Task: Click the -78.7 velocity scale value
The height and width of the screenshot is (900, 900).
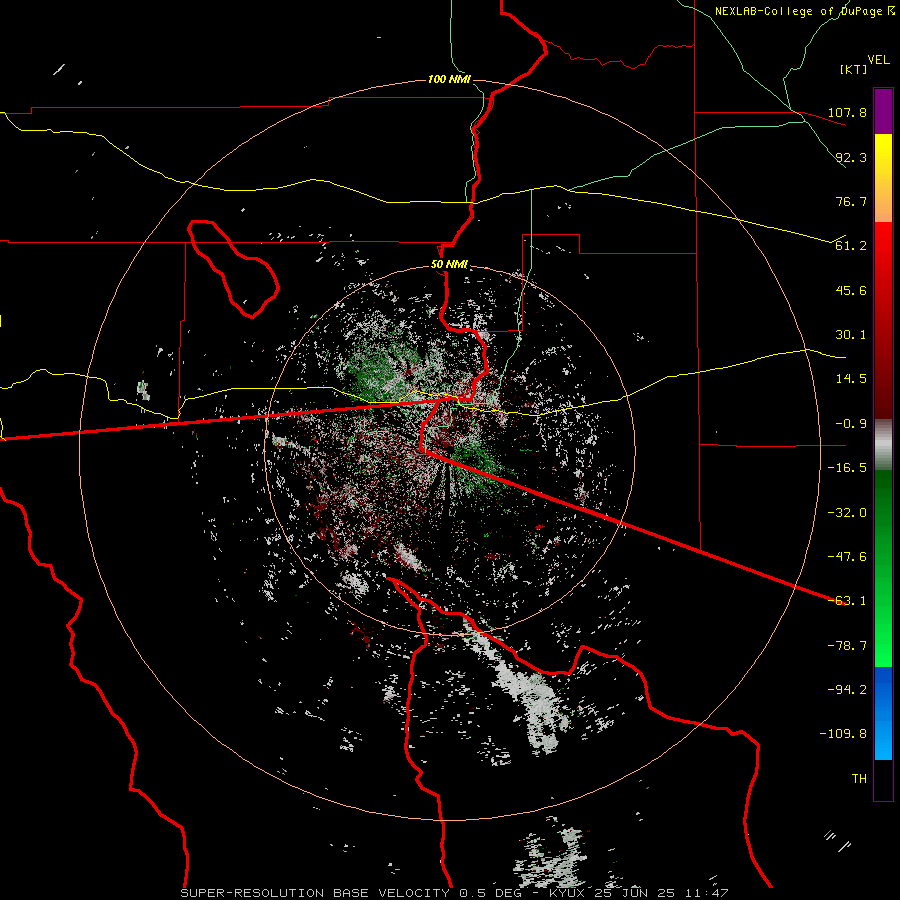Action: pos(847,646)
